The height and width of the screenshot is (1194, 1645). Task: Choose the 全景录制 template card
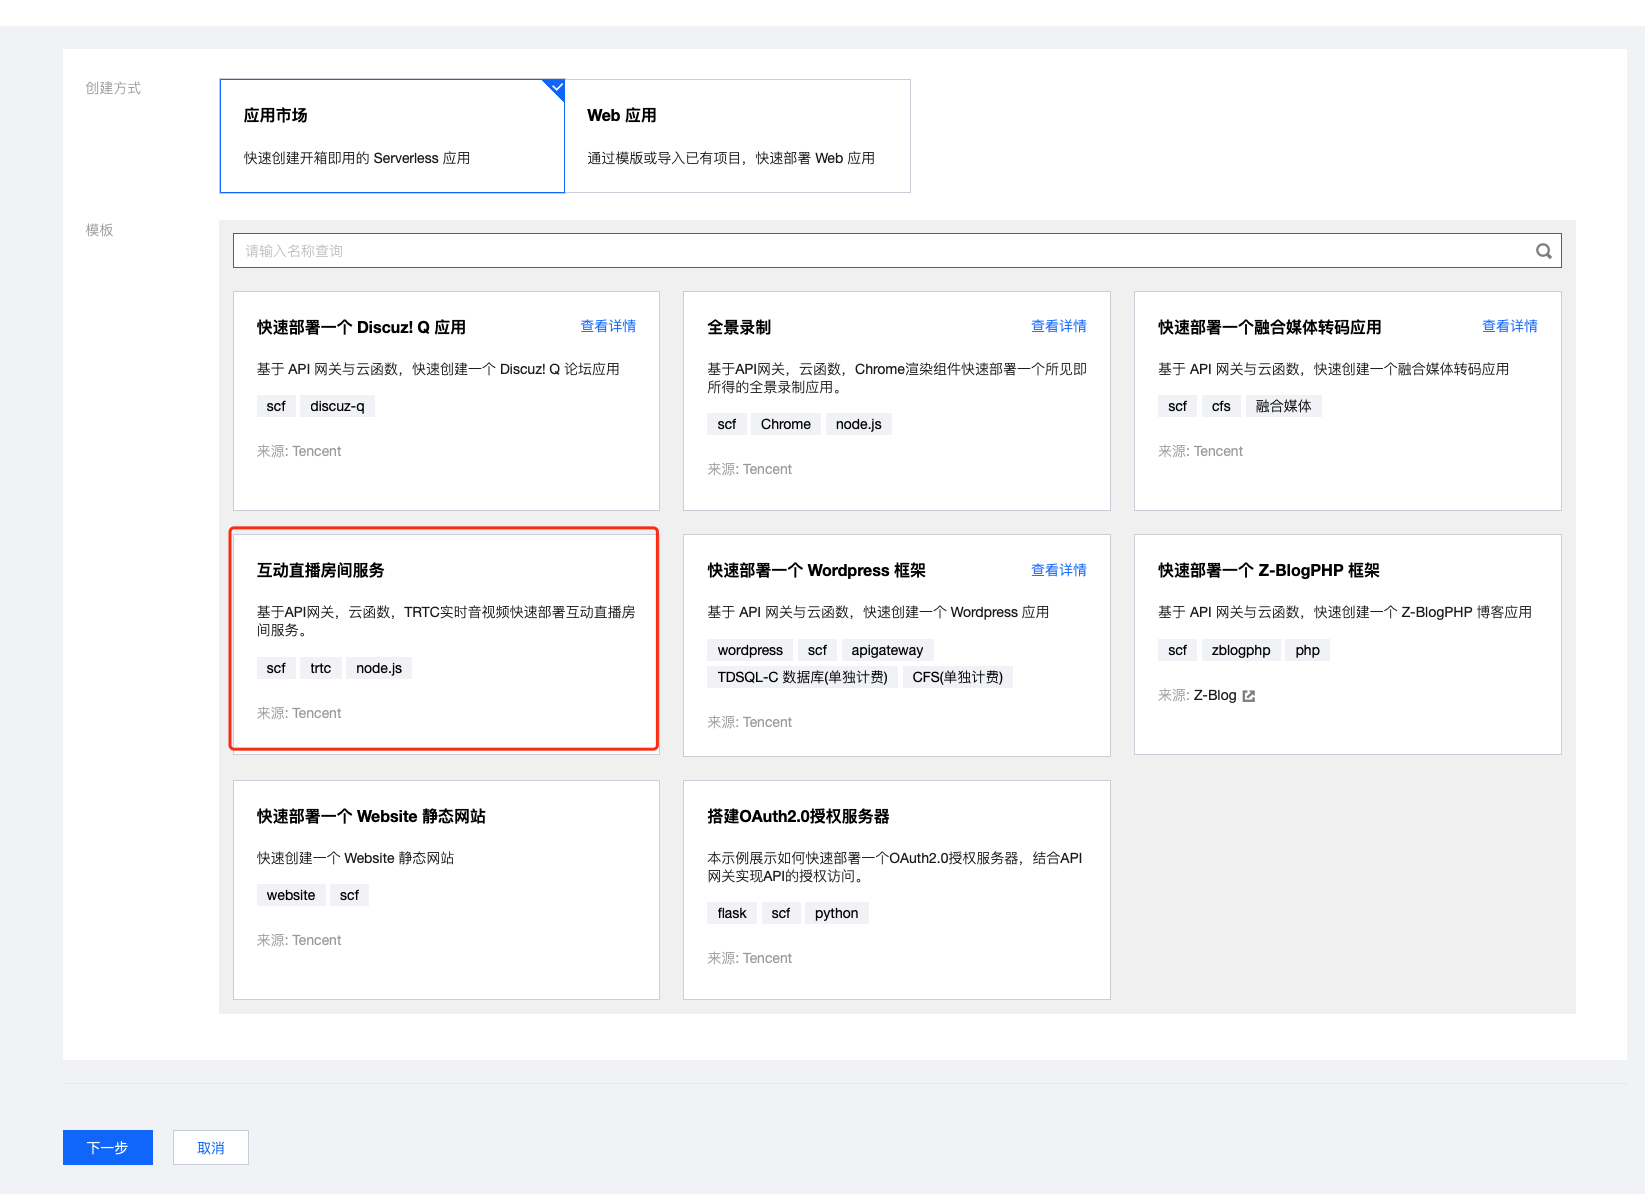pyautogui.click(x=896, y=401)
